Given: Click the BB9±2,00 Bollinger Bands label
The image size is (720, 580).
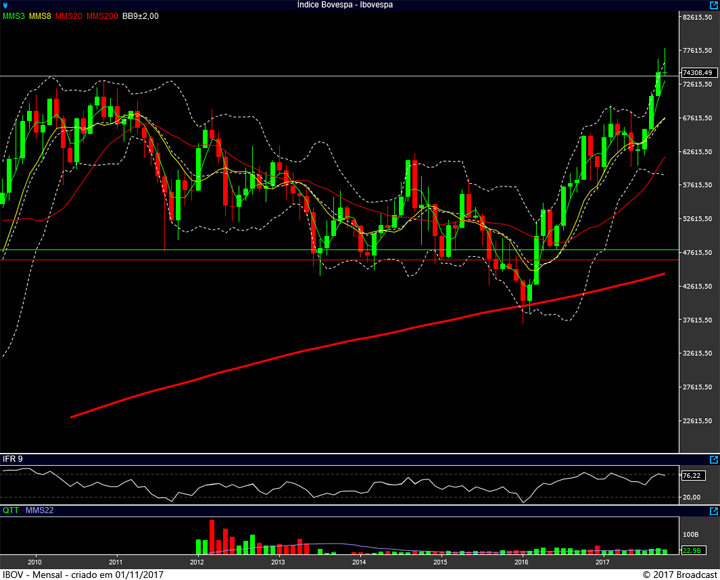Looking at the screenshot, I should 142,16.
